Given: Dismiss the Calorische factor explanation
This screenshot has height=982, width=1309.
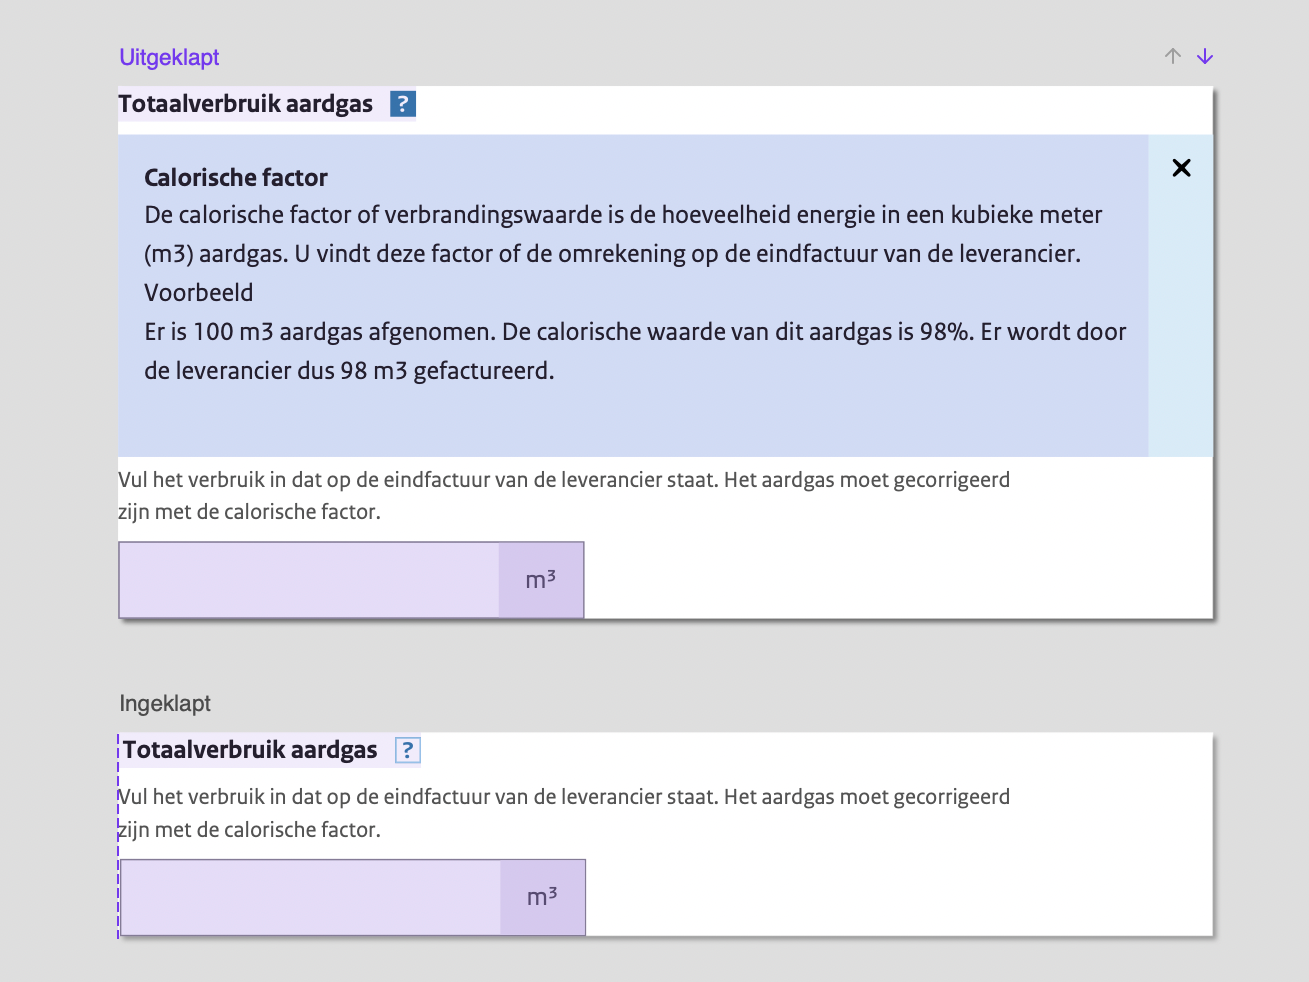Looking at the screenshot, I should coord(1181,168).
